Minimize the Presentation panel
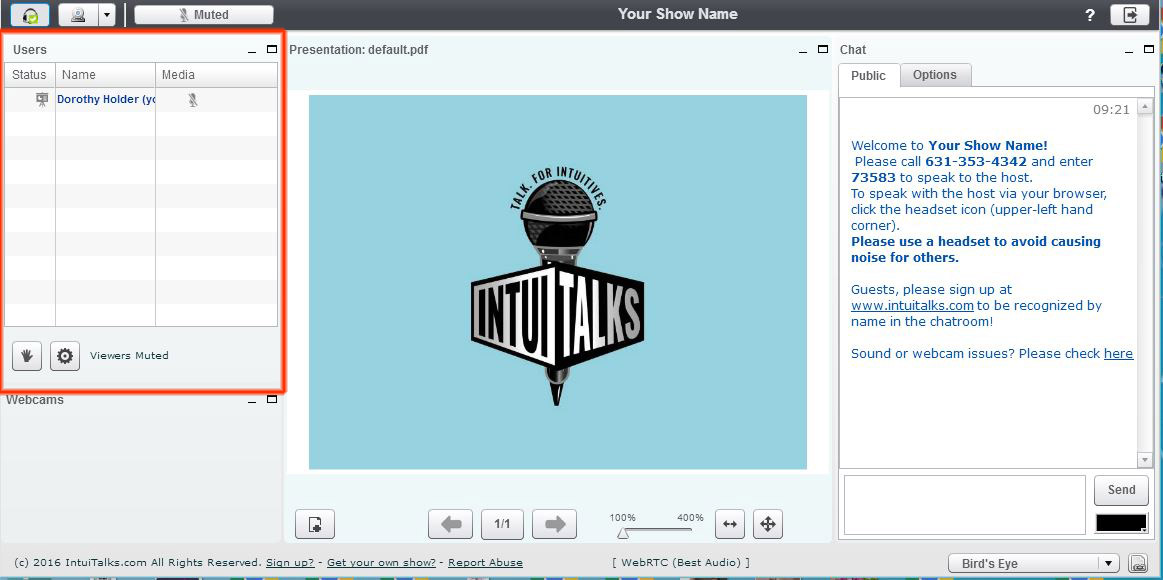 [x=804, y=51]
